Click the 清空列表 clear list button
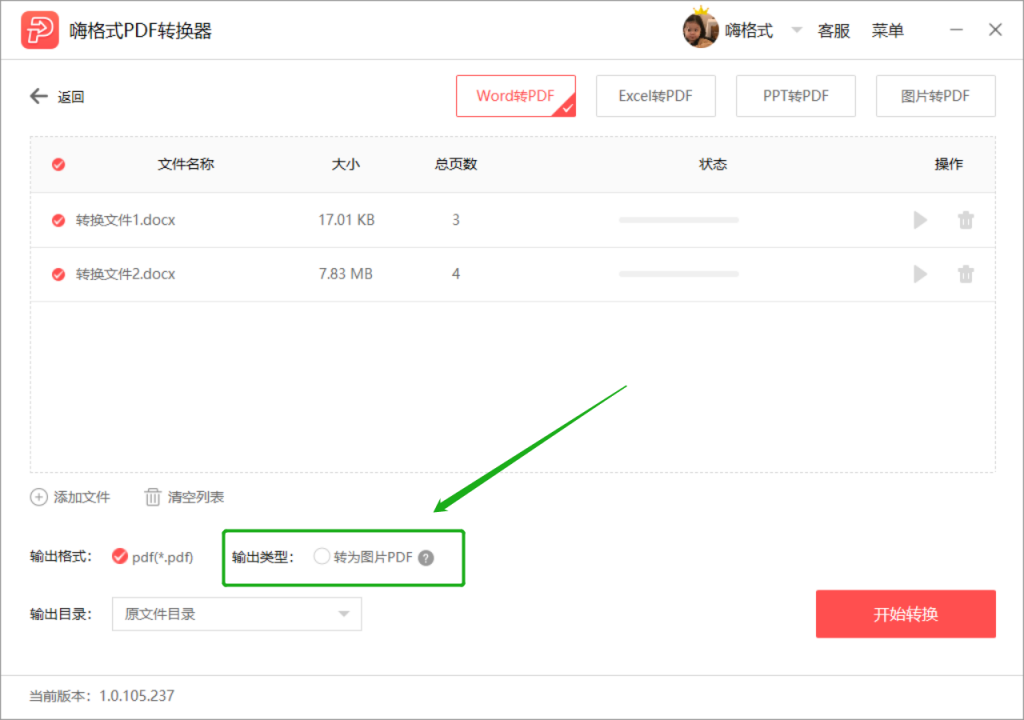Screen dimensions: 1024x720 click(184, 497)
